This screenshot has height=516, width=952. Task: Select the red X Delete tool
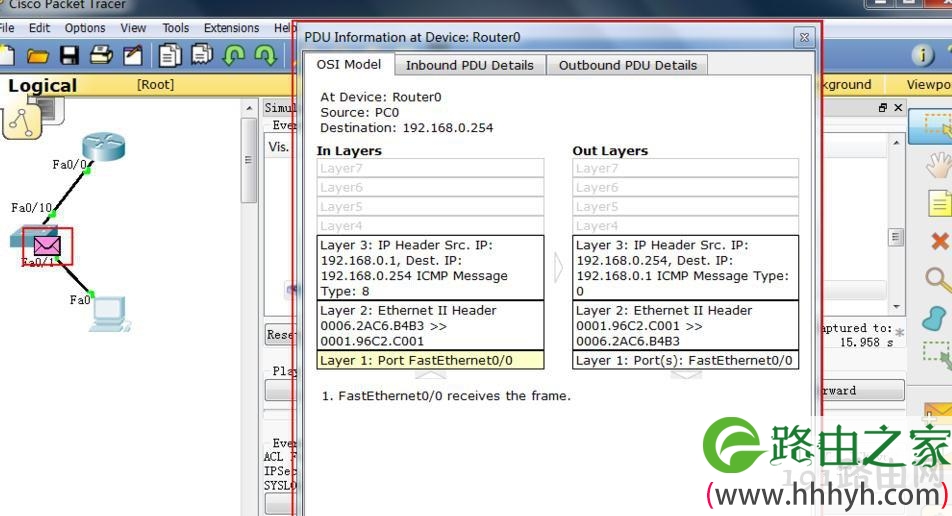(x=939, y=241)
